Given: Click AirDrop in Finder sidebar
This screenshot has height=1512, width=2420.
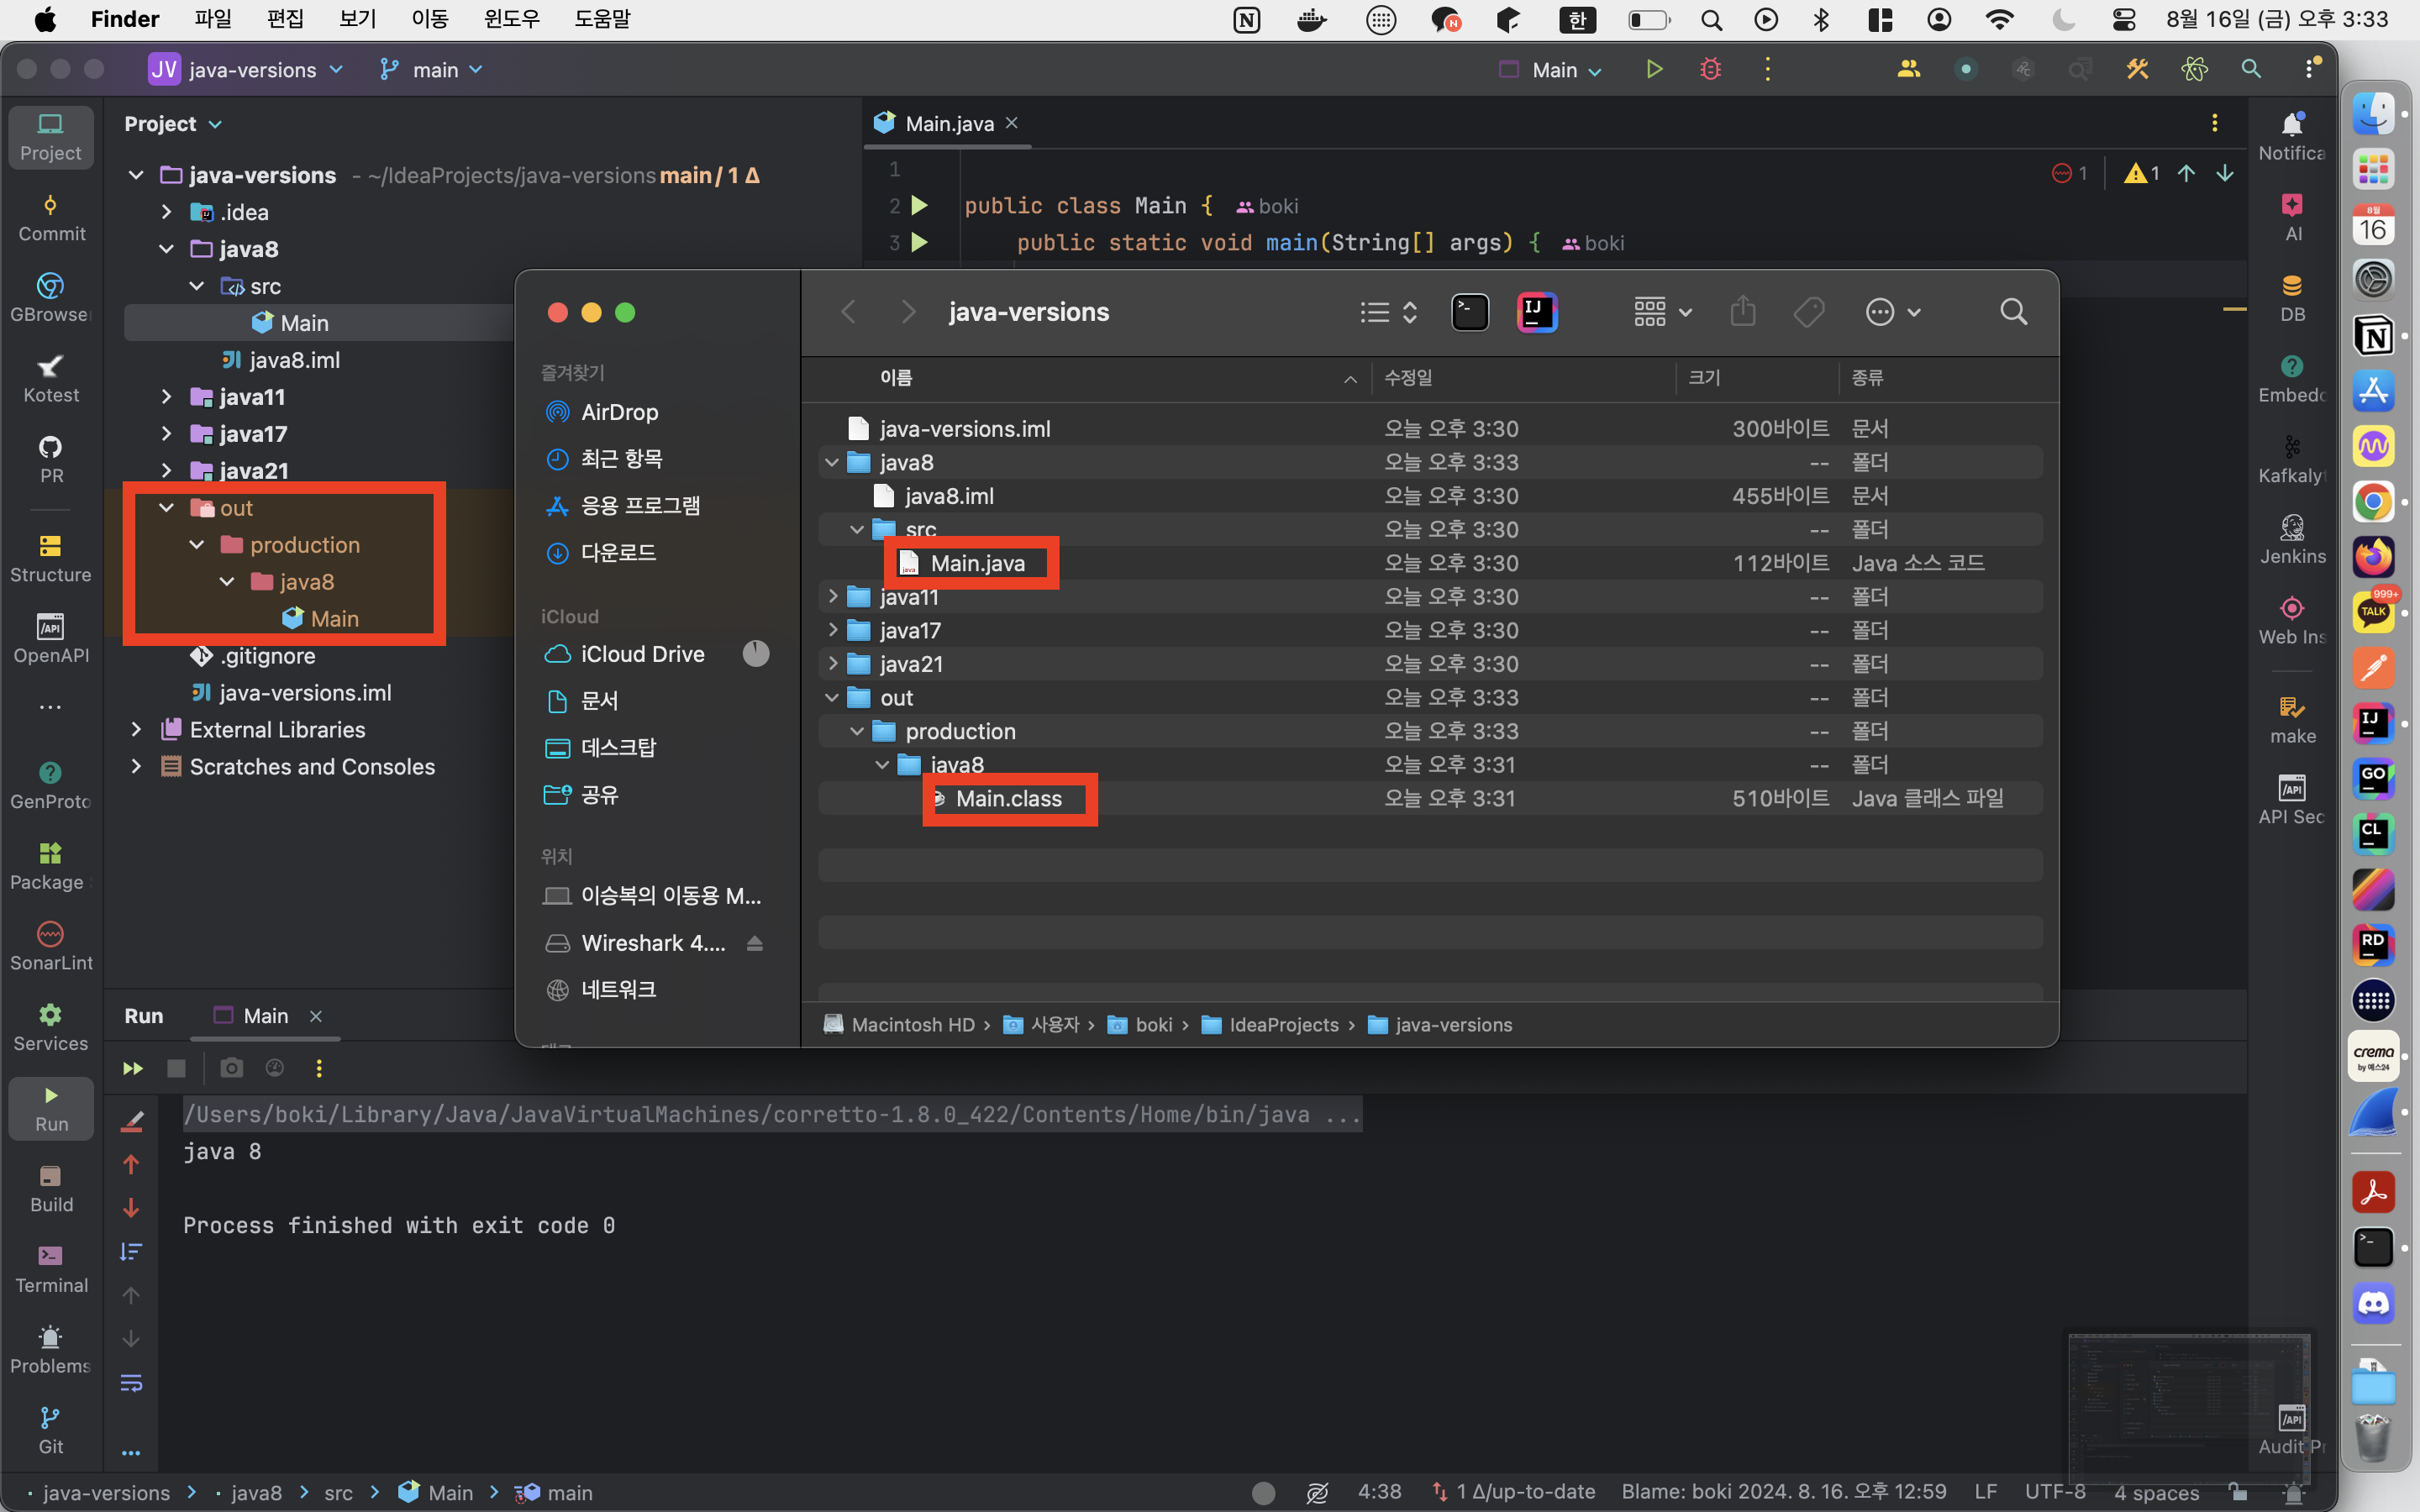Looking at the screenshot, I should pyautogui.click(x=619, y=412).
